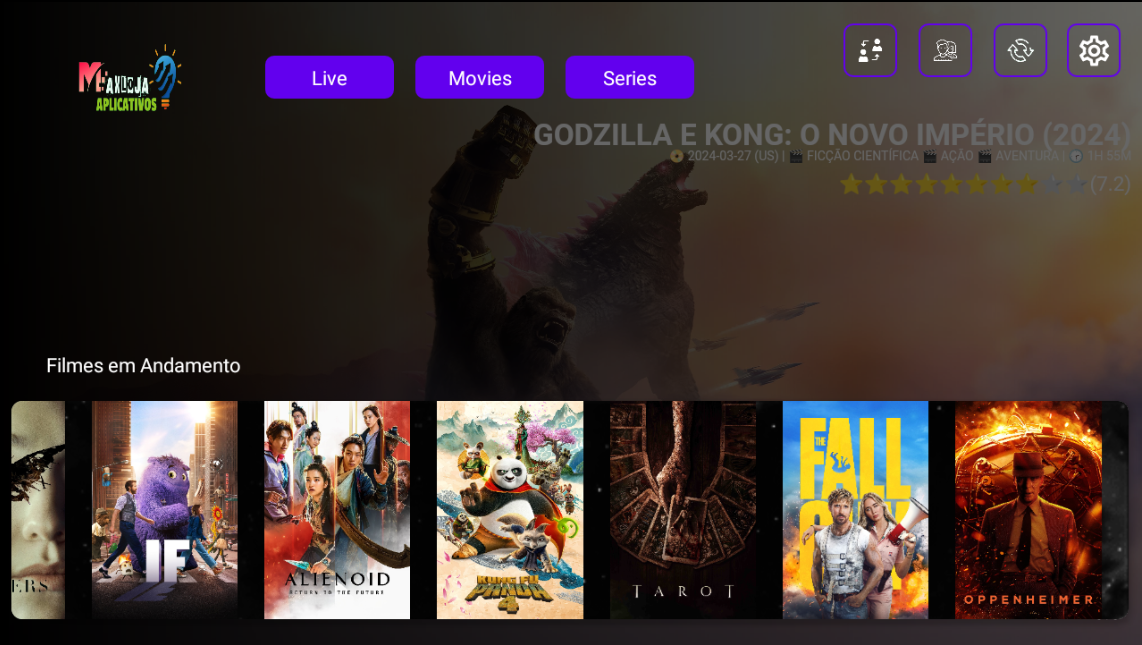The height and width of the screenshot is (645, 1142).
Task: Click the star rating row
Action: click(985, 184)
